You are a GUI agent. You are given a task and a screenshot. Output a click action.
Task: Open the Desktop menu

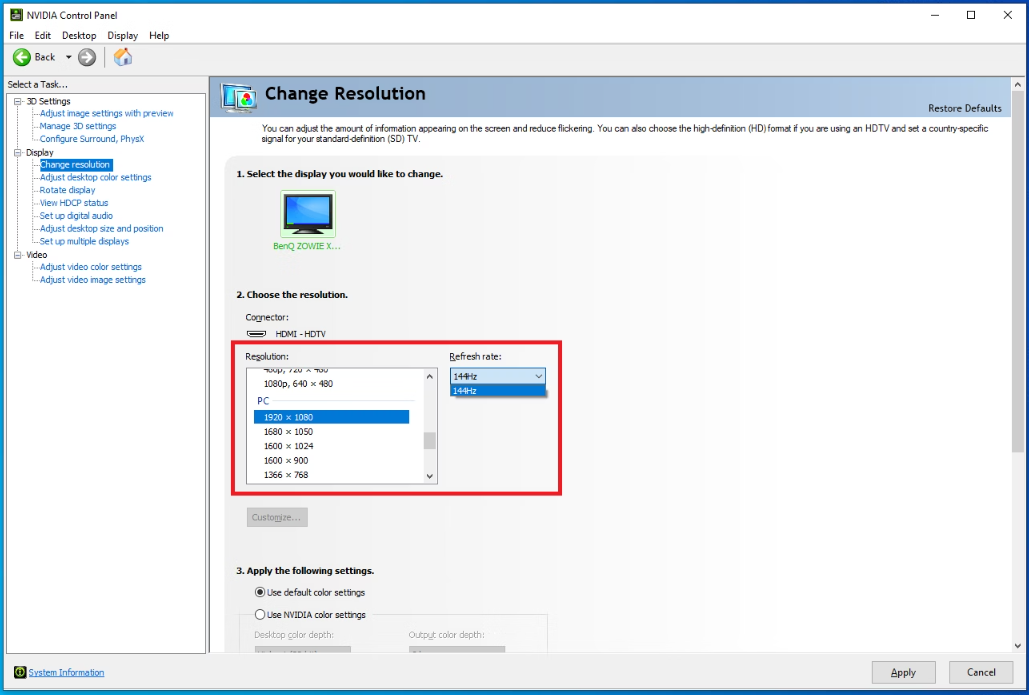click(x=79, y=35)
